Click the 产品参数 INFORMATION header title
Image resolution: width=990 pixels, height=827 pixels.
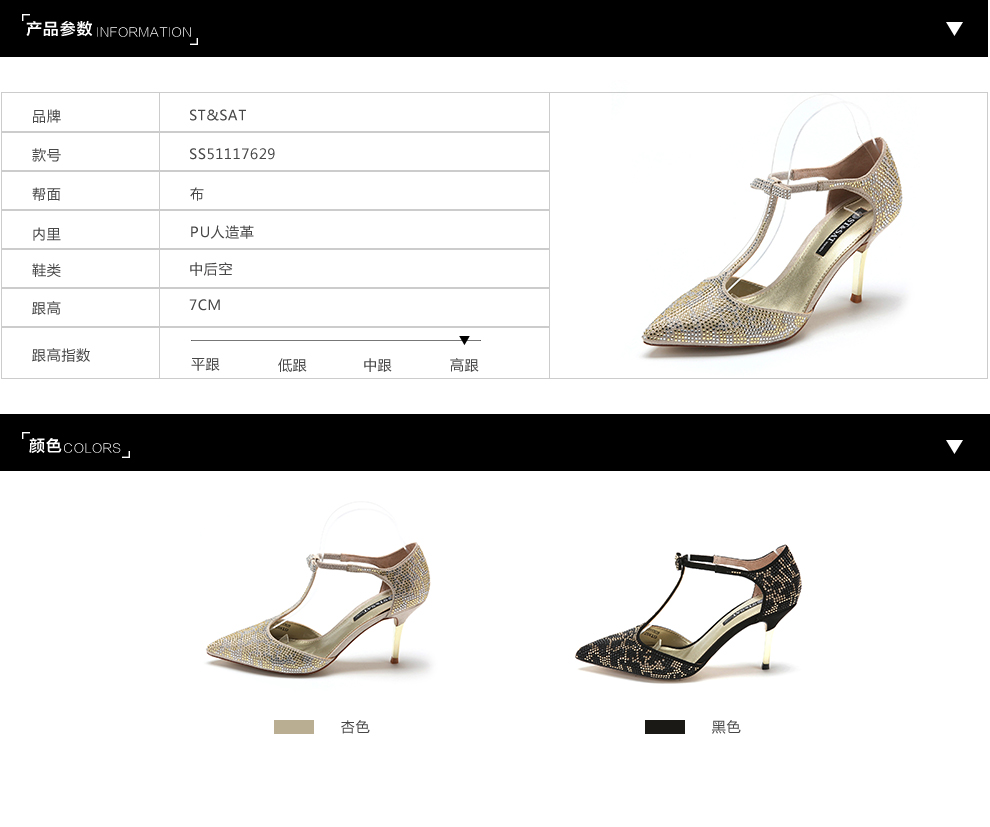(x=109, y=30)
